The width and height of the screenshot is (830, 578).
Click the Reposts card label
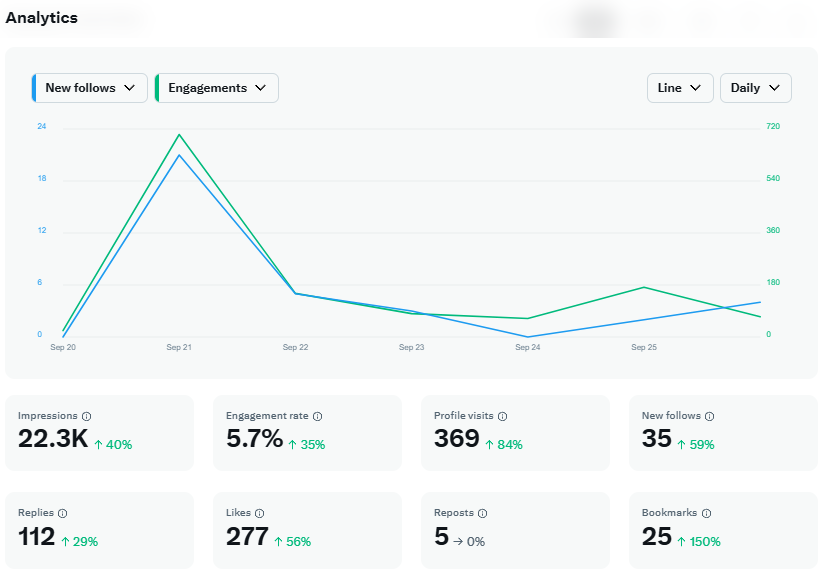454,513
